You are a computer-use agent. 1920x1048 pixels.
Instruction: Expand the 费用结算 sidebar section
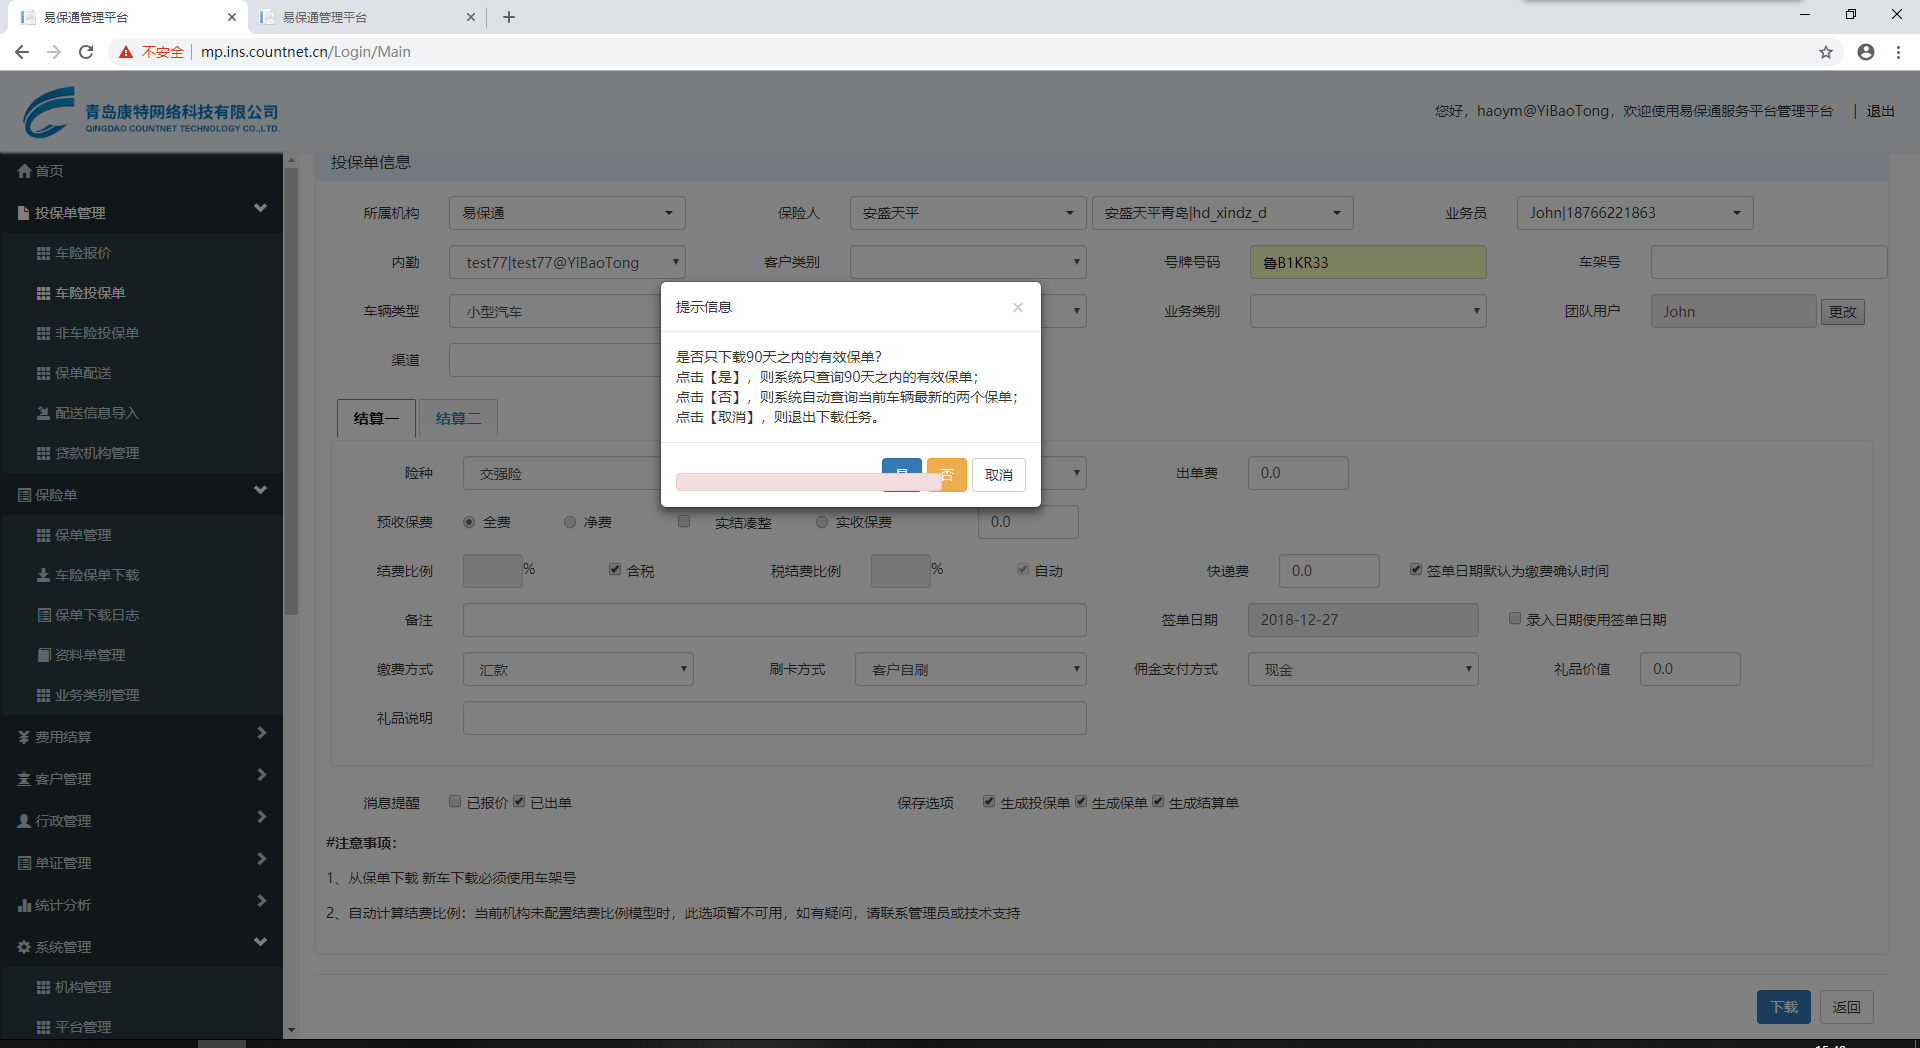(x=141, y=737)
